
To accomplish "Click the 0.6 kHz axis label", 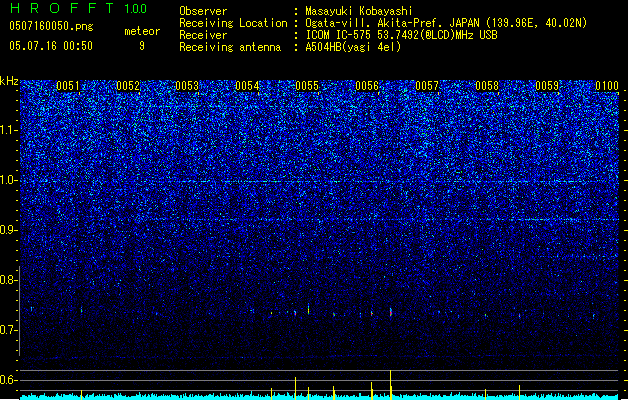I will (8, 380).
